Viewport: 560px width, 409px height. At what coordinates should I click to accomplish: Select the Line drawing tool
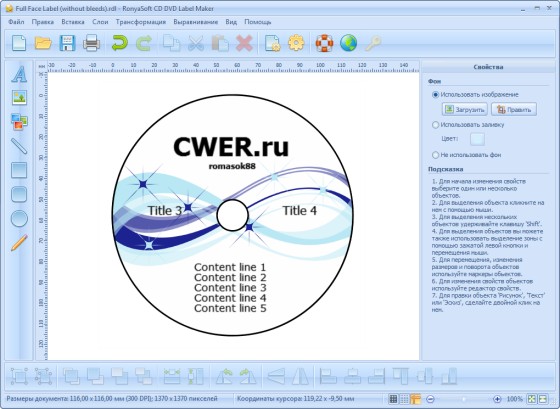19,146
